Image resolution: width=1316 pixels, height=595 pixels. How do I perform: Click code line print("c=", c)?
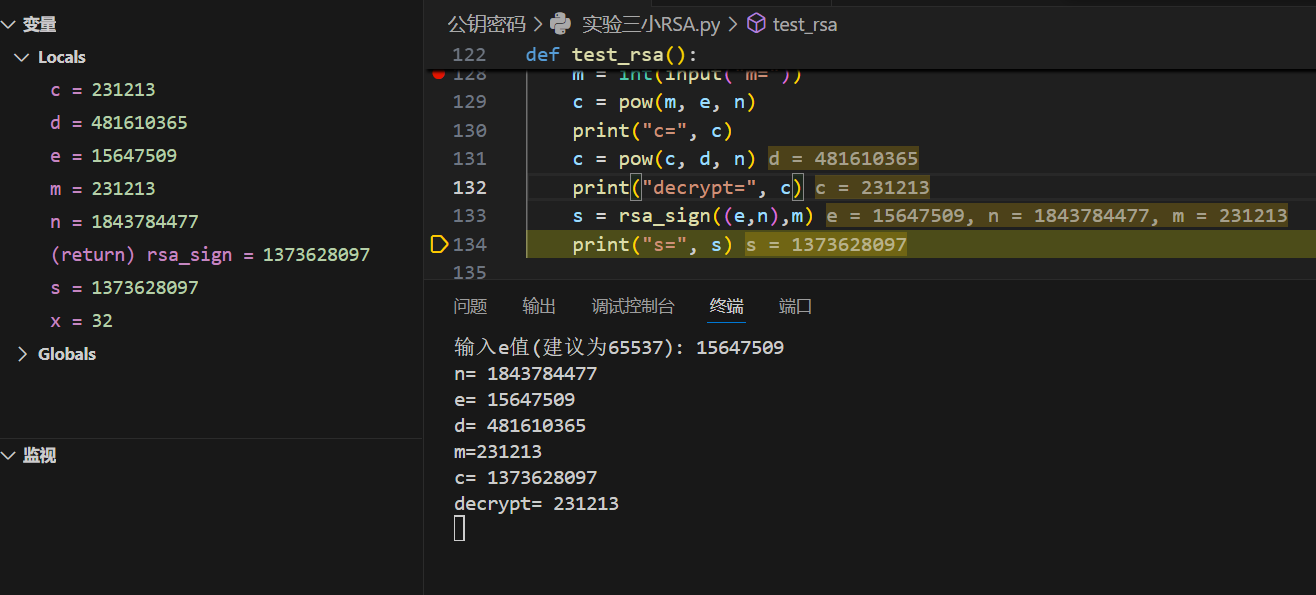(652, 131)
